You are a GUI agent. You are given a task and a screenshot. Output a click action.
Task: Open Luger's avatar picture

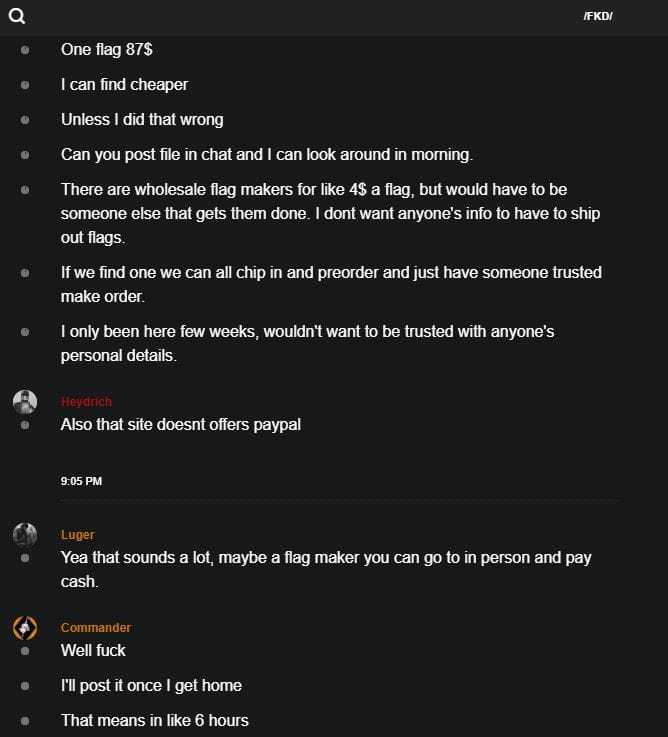(25, 534)
